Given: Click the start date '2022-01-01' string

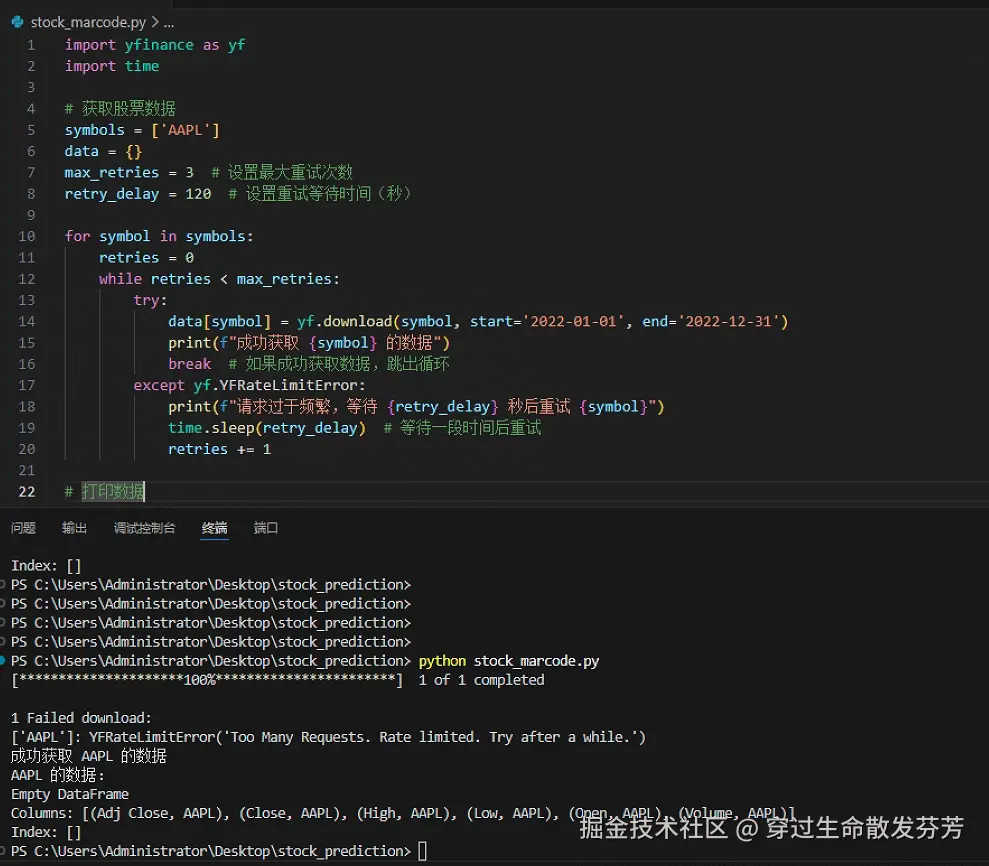Looking at the screenshot, I should [573, 322].
